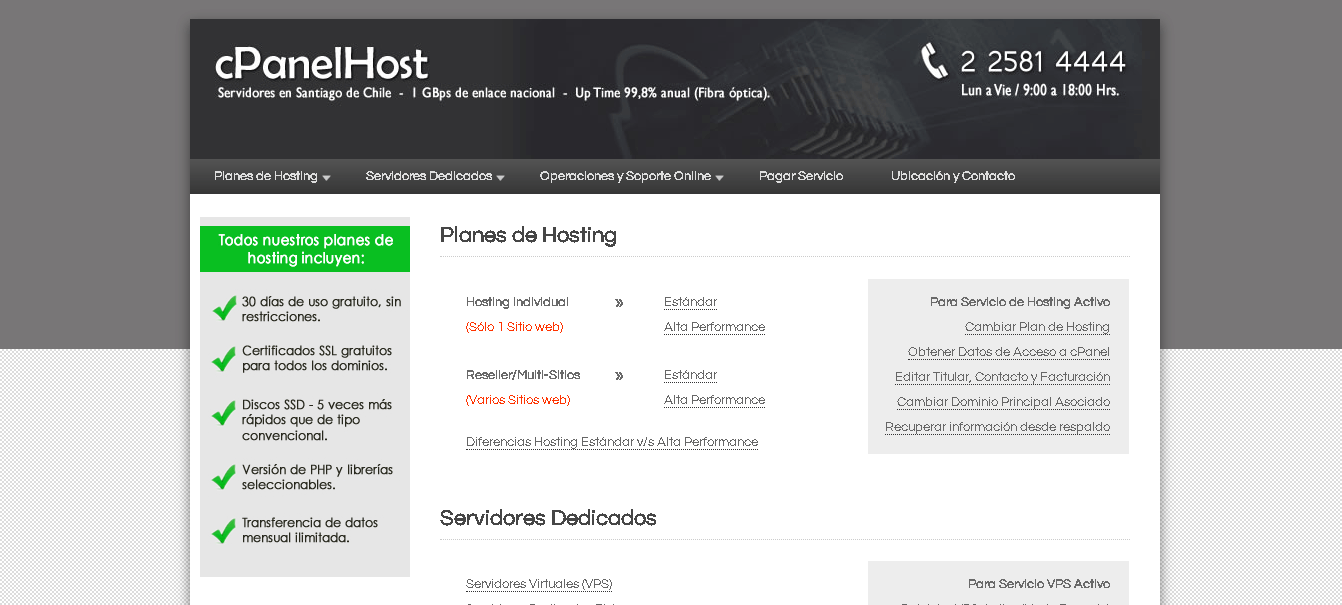
Task: Click Lun a Vie / 9:00 a 18:00 Hrs. text
Action: (x=1040, y=90)
